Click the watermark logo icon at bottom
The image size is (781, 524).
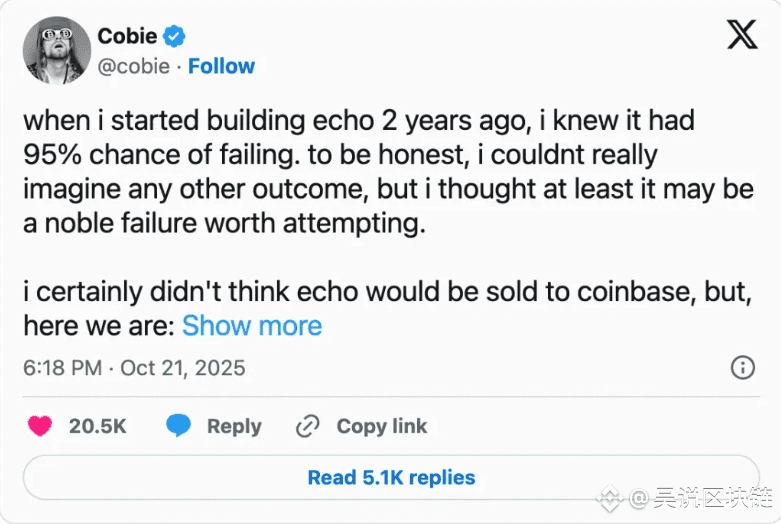(610, 497)
